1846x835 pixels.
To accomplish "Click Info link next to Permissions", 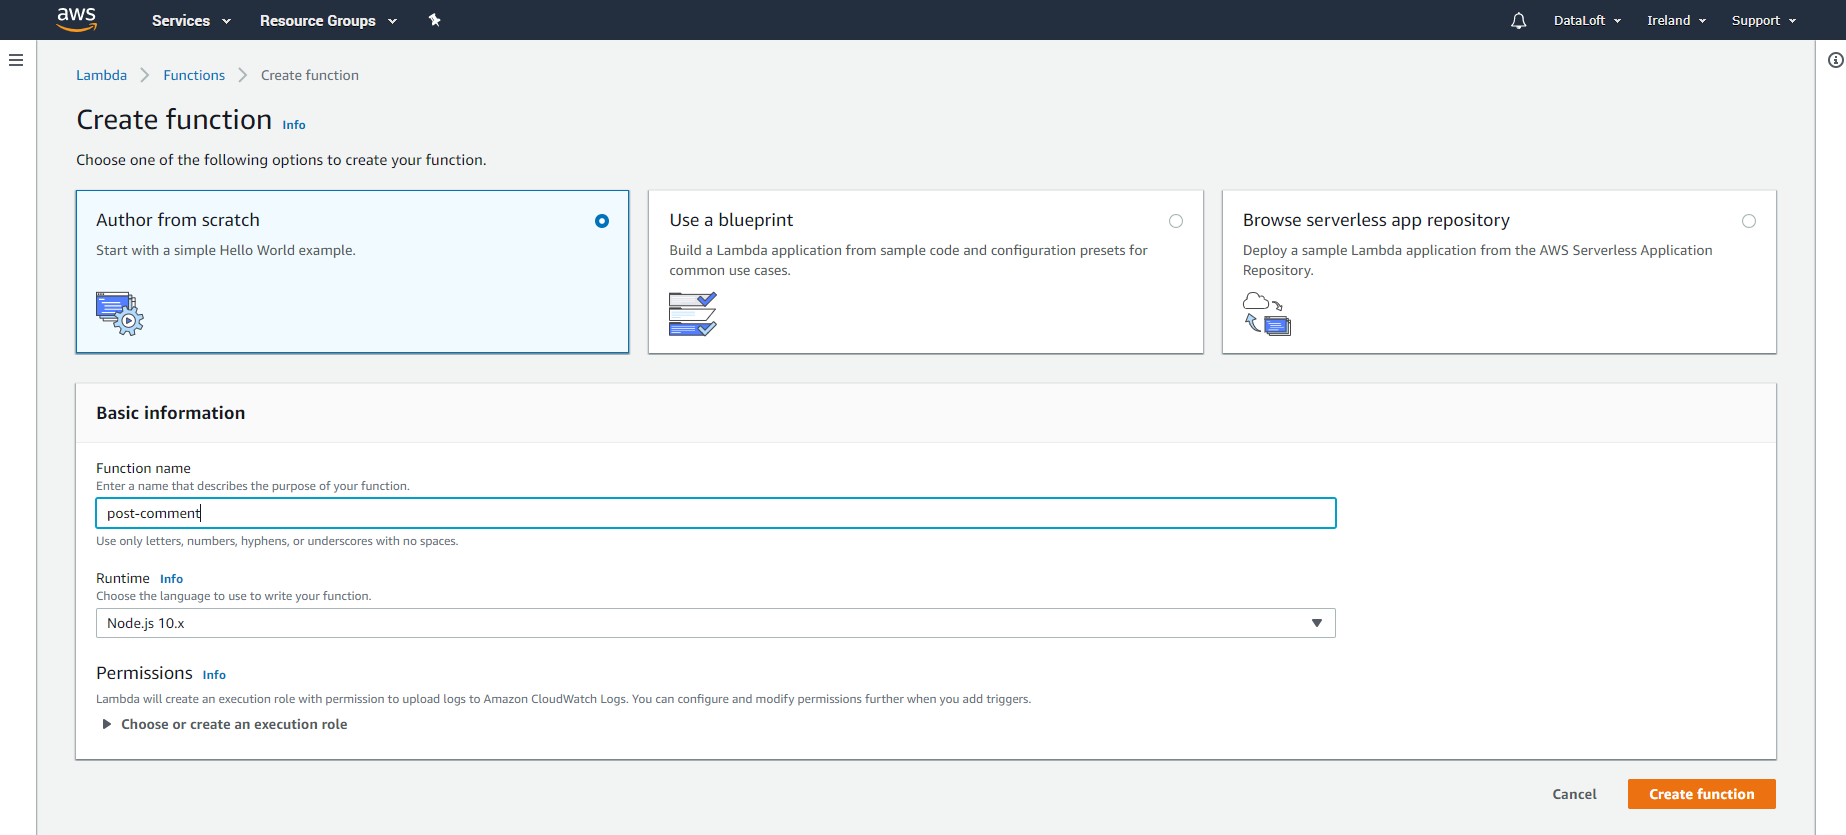I will 214,675.
